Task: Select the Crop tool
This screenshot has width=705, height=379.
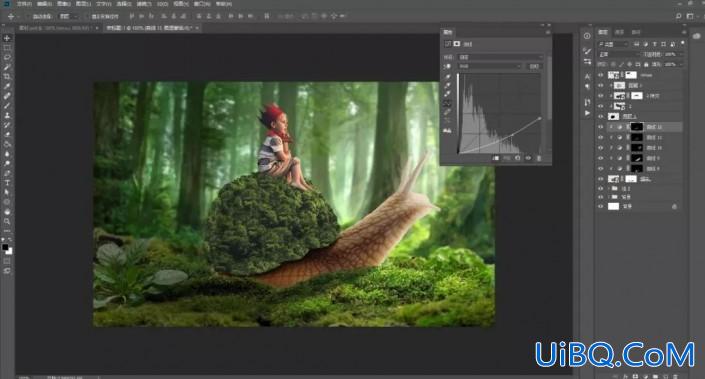Action: (x=7, y=76)
